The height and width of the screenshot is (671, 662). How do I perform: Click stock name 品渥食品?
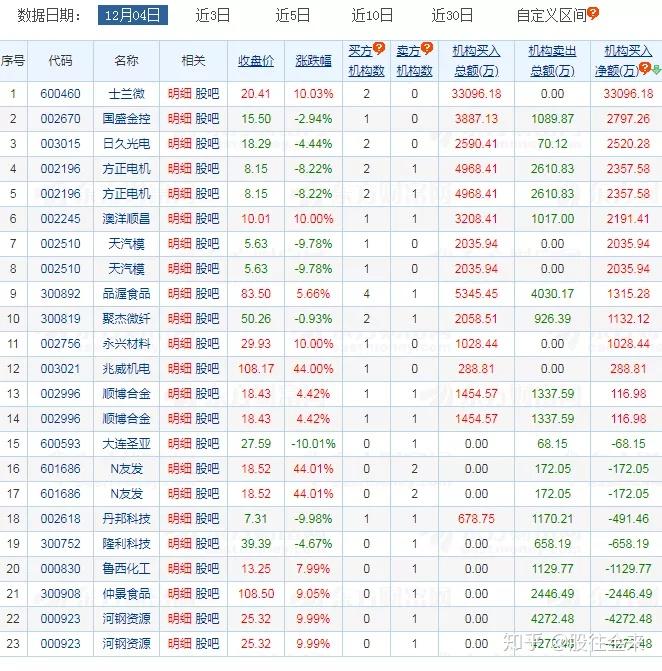126,294
